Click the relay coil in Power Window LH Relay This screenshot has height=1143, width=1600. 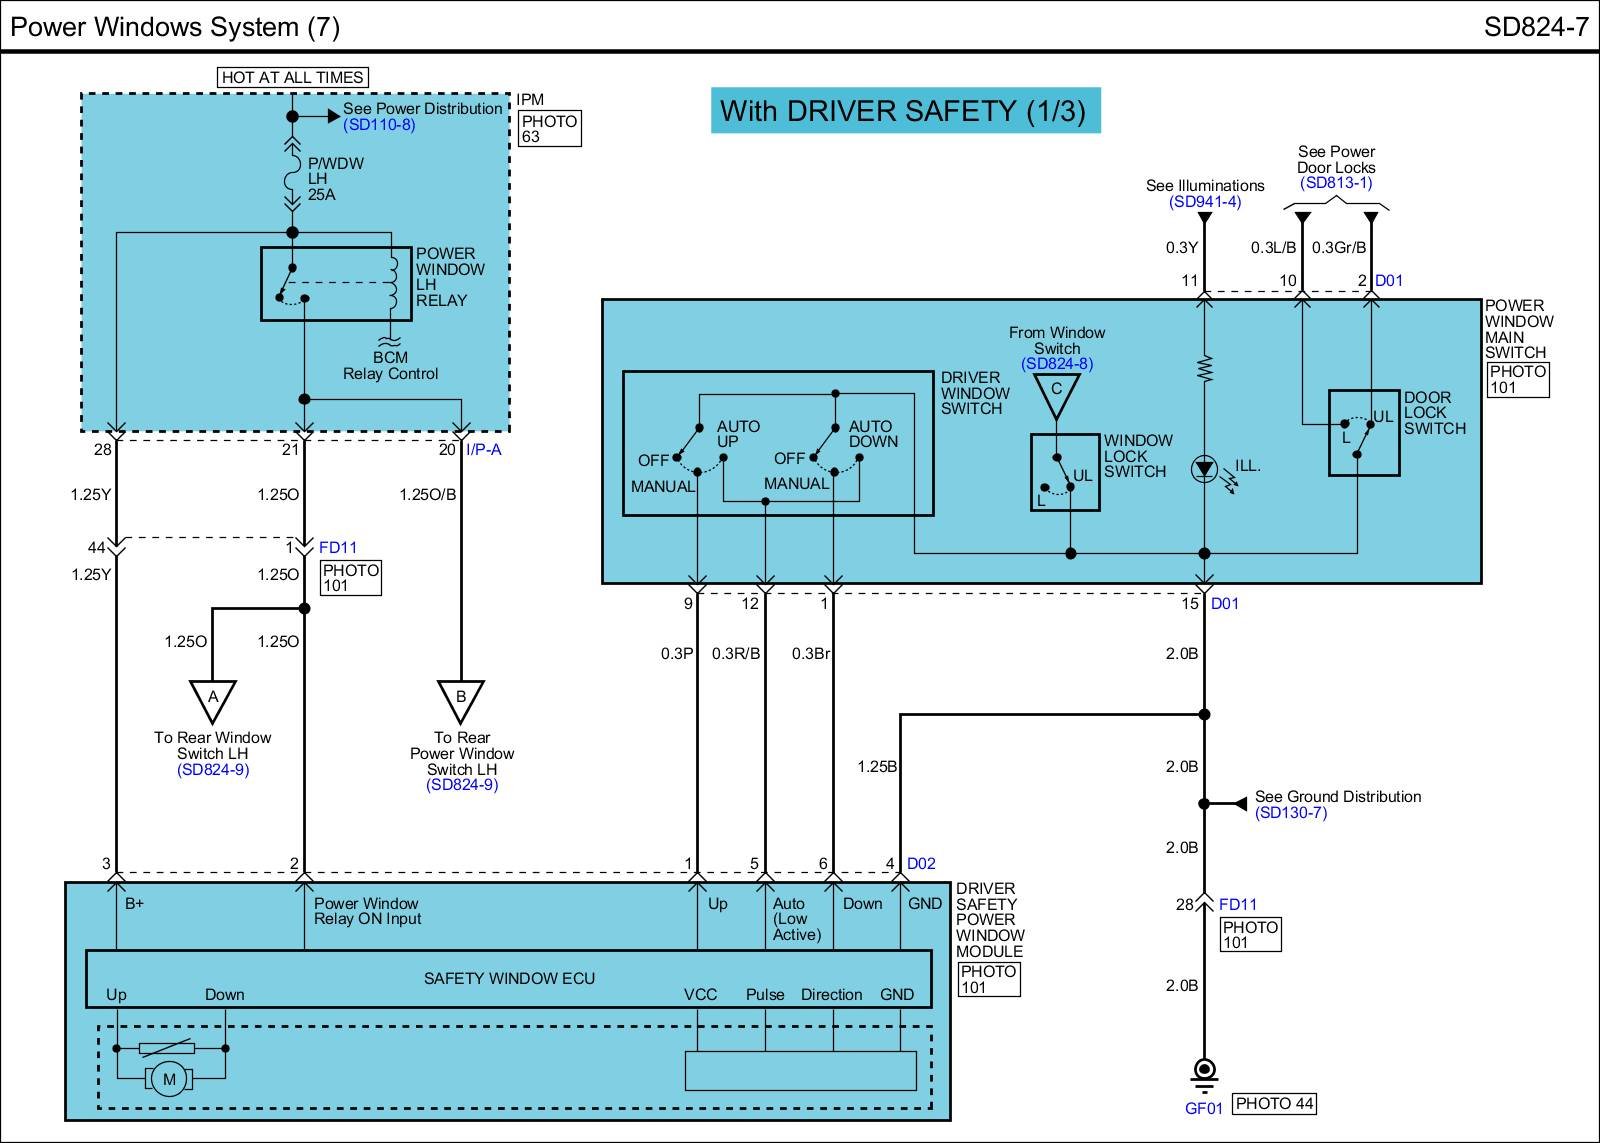pos(391,285)
